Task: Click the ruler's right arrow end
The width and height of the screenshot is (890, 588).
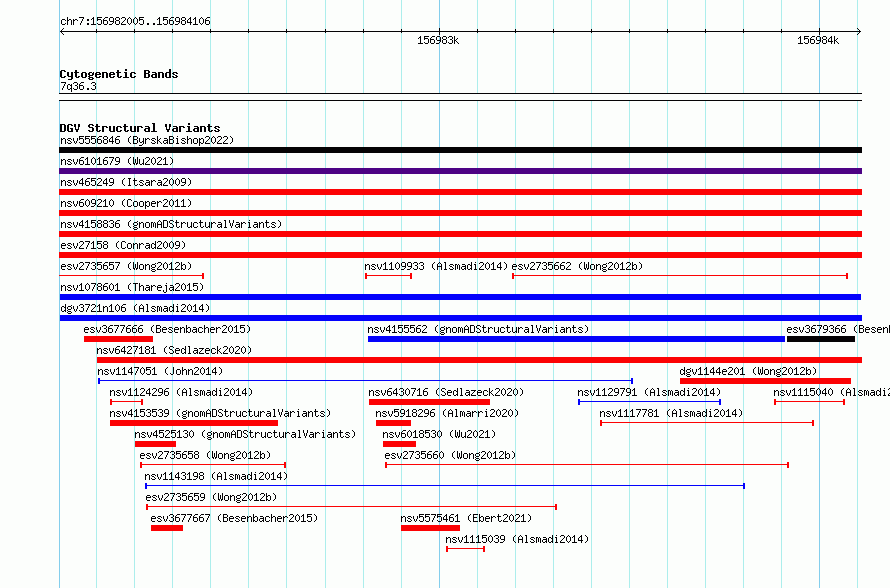Action: [x=859, y=31]
